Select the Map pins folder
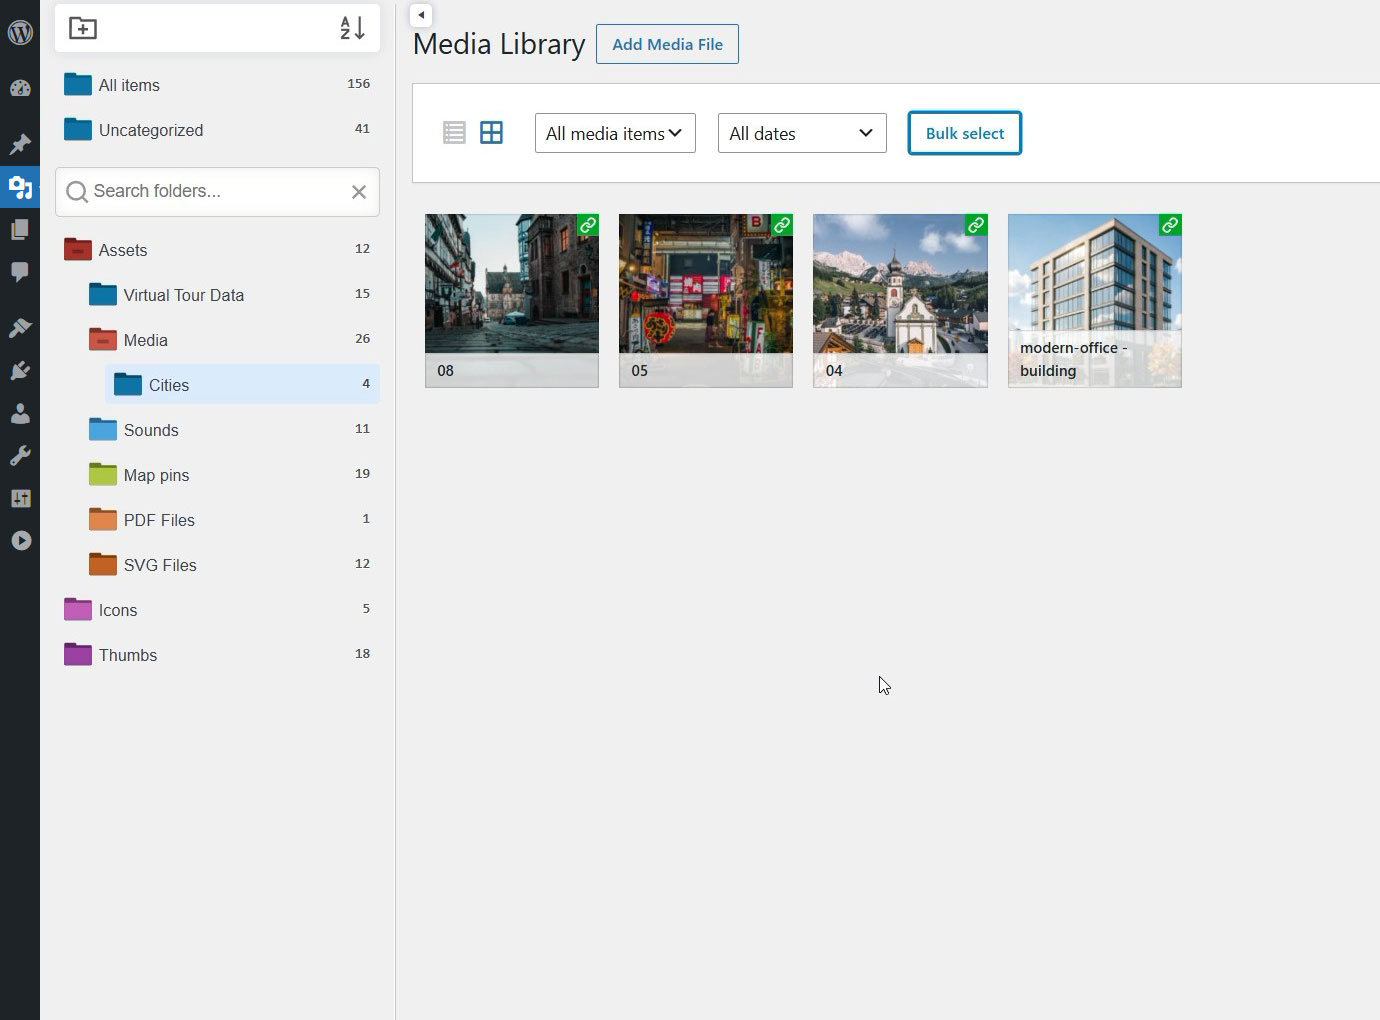Screen dimensions: 1380x1020 (x=230, y=475)
